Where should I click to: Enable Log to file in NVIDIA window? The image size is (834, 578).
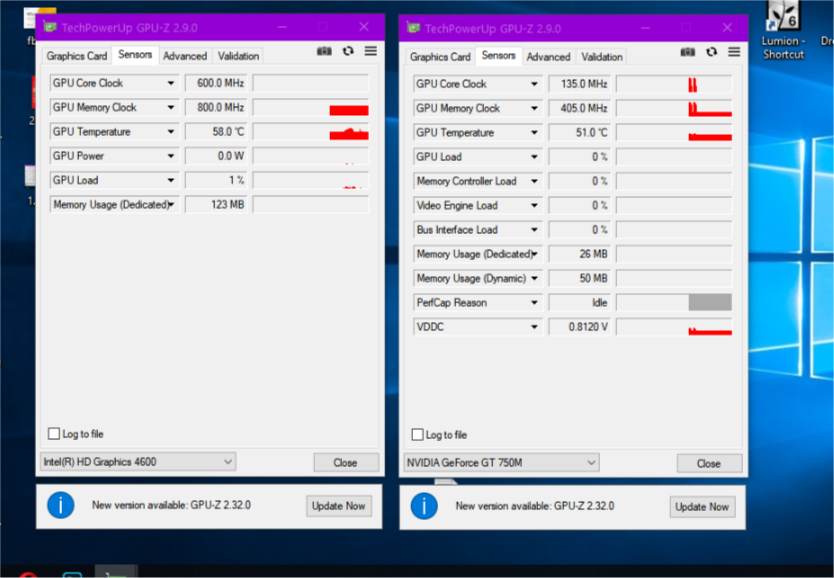pyautogui.click(x=418, y=435)
